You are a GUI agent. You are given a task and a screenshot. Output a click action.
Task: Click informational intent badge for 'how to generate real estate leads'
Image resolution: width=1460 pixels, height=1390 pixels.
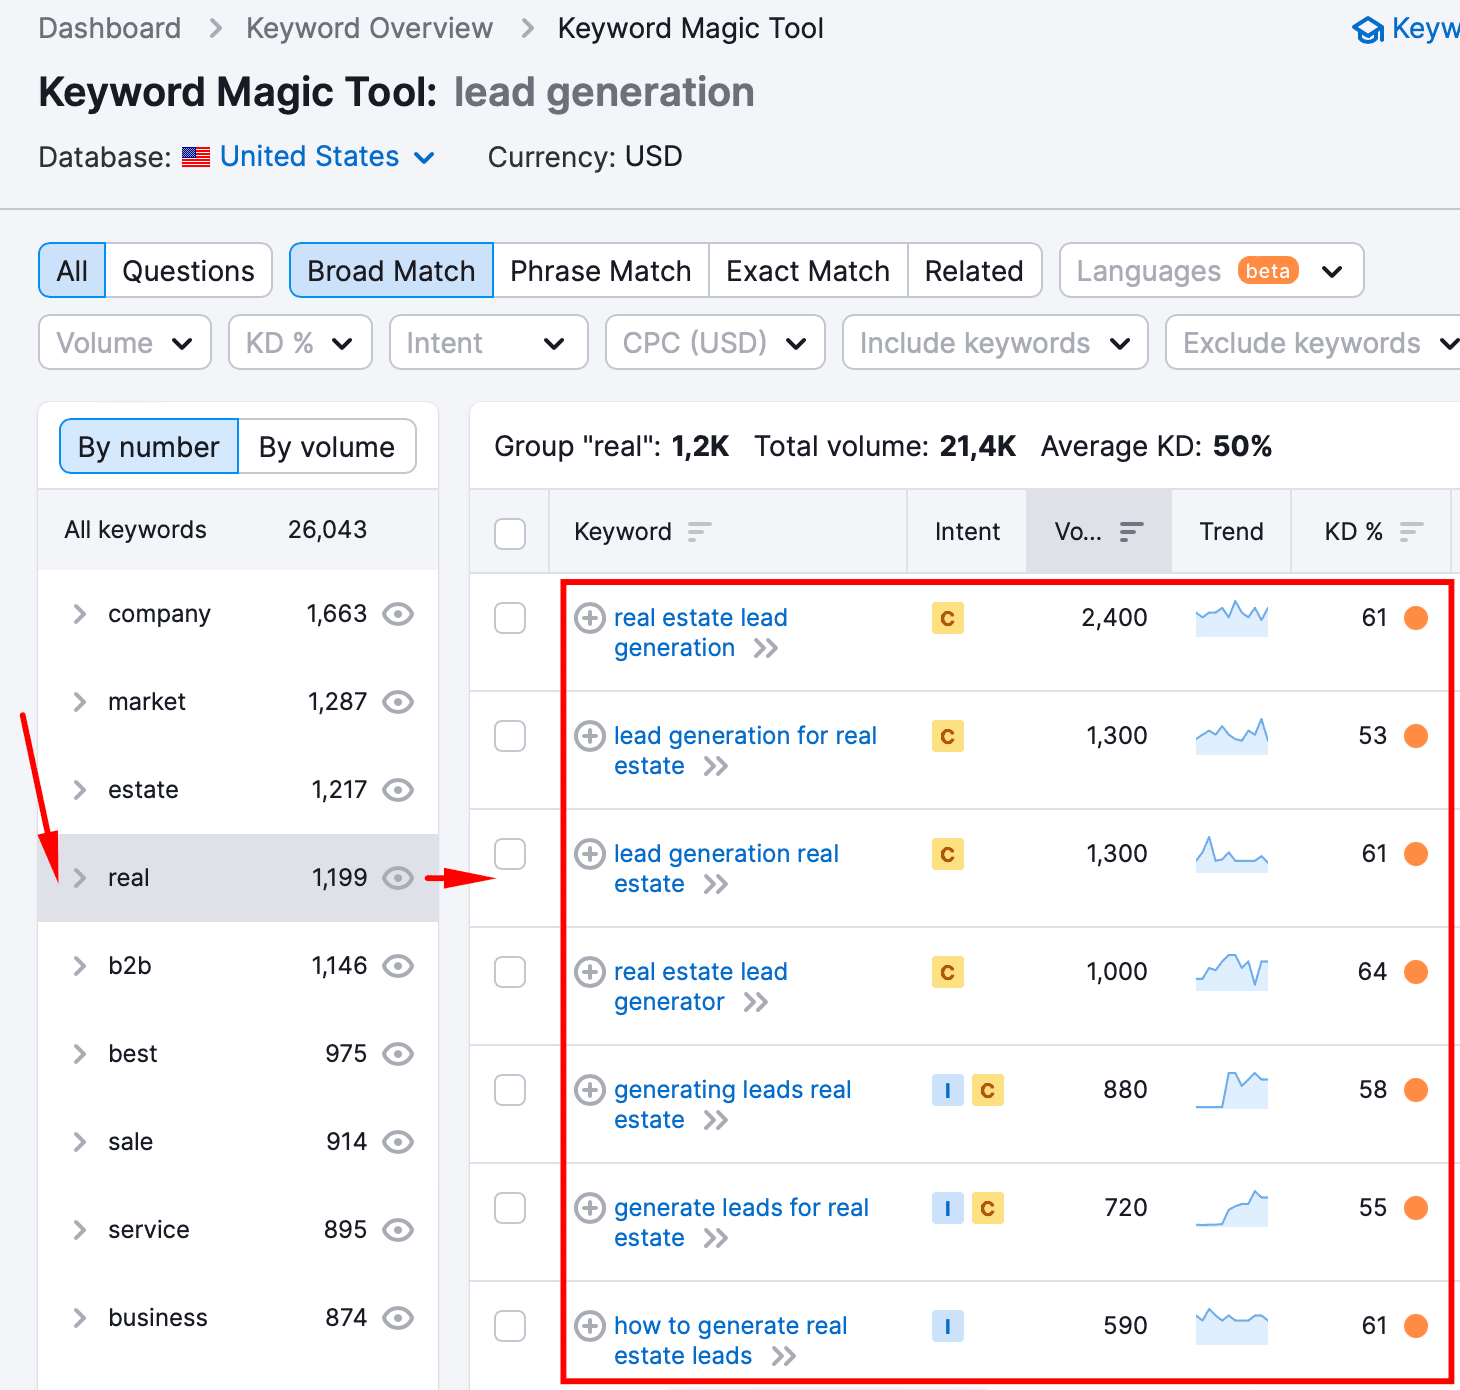[948, 1326]
